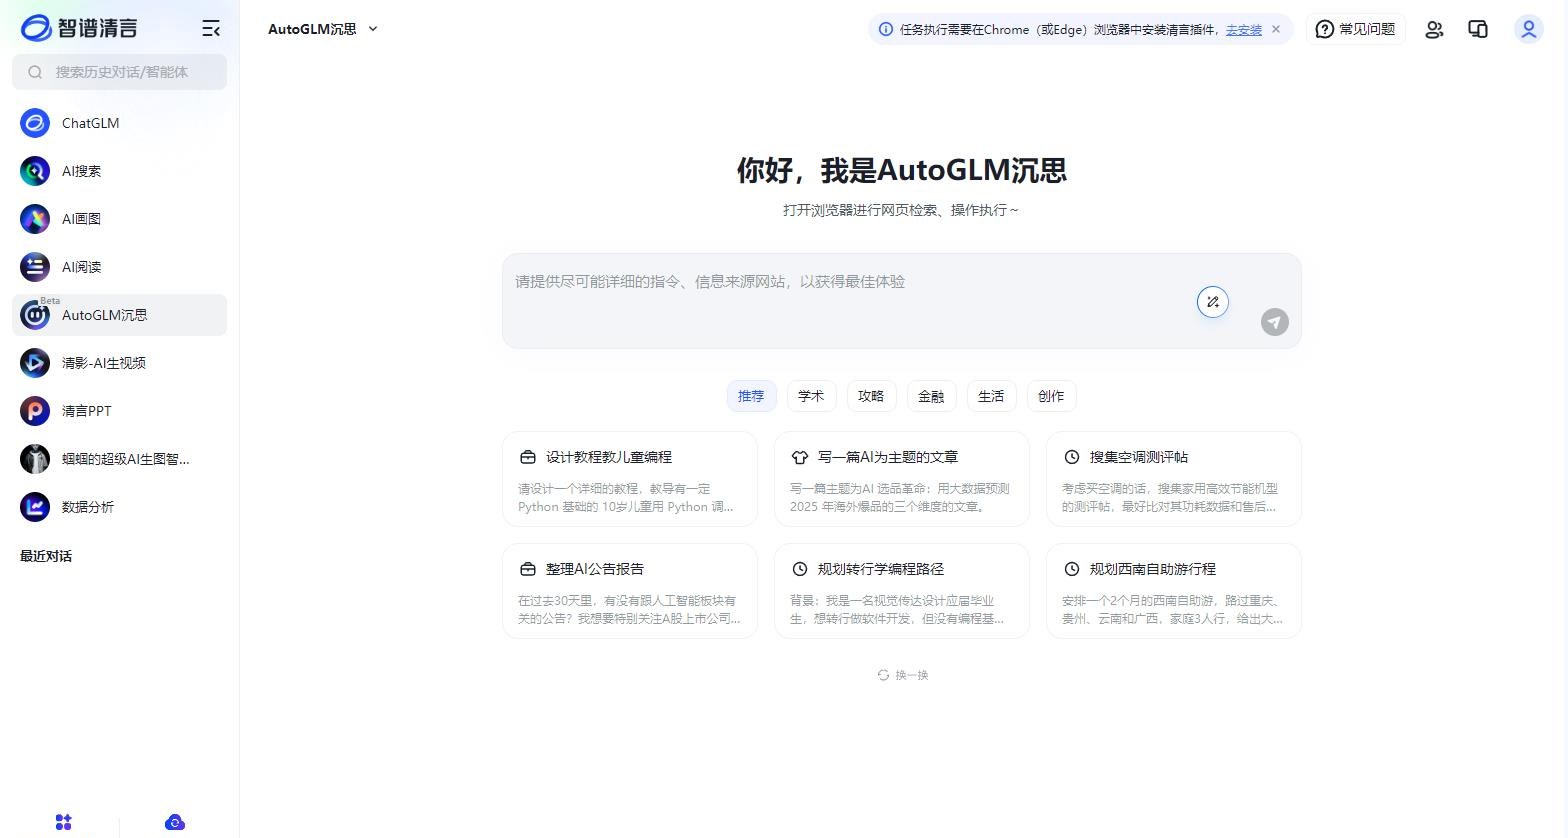The width and height of the screenshot is (1568, 838).
Task: Click the ChatGLM label in the sidebar
Action: pyautogui.click(x=90, y=123)
